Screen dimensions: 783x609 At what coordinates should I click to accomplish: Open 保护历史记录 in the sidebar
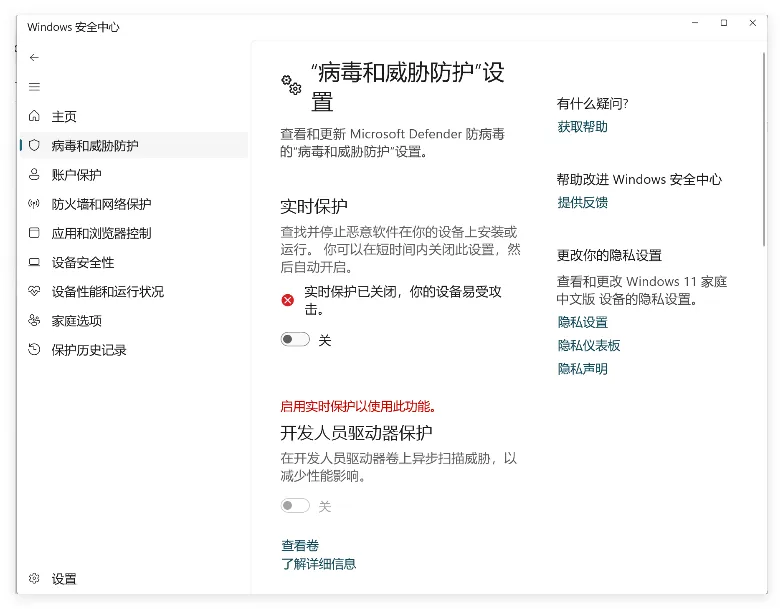click(x=133, y=350)
